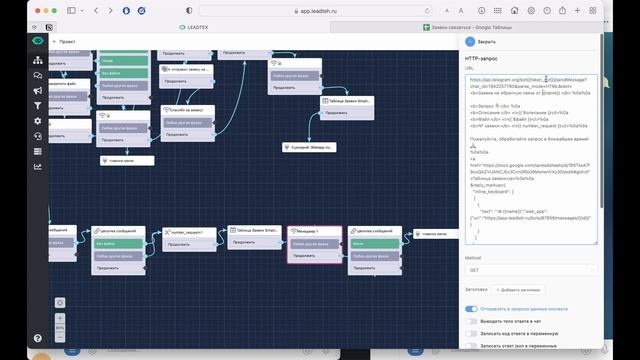Toggle Записать код ответа в переменную switch
This screenshot has height=360, width=640.
471,333
